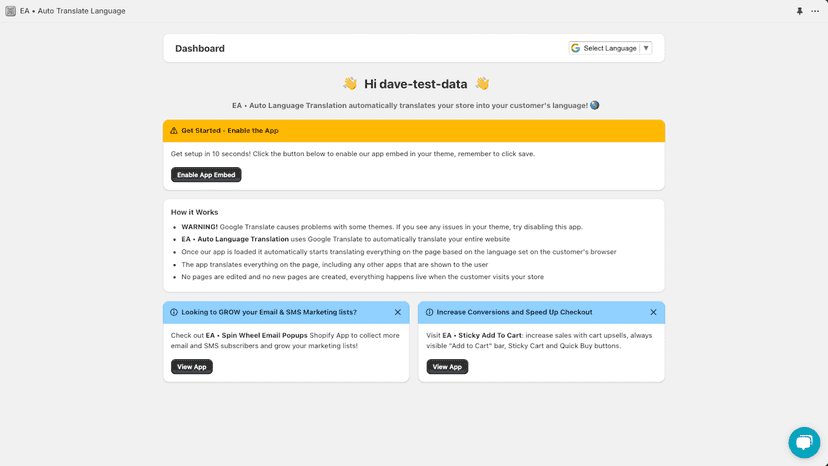This screenshot has width=828, height=466.
Task: Open the live chat bubble
Action: click(x=804, y=442)
